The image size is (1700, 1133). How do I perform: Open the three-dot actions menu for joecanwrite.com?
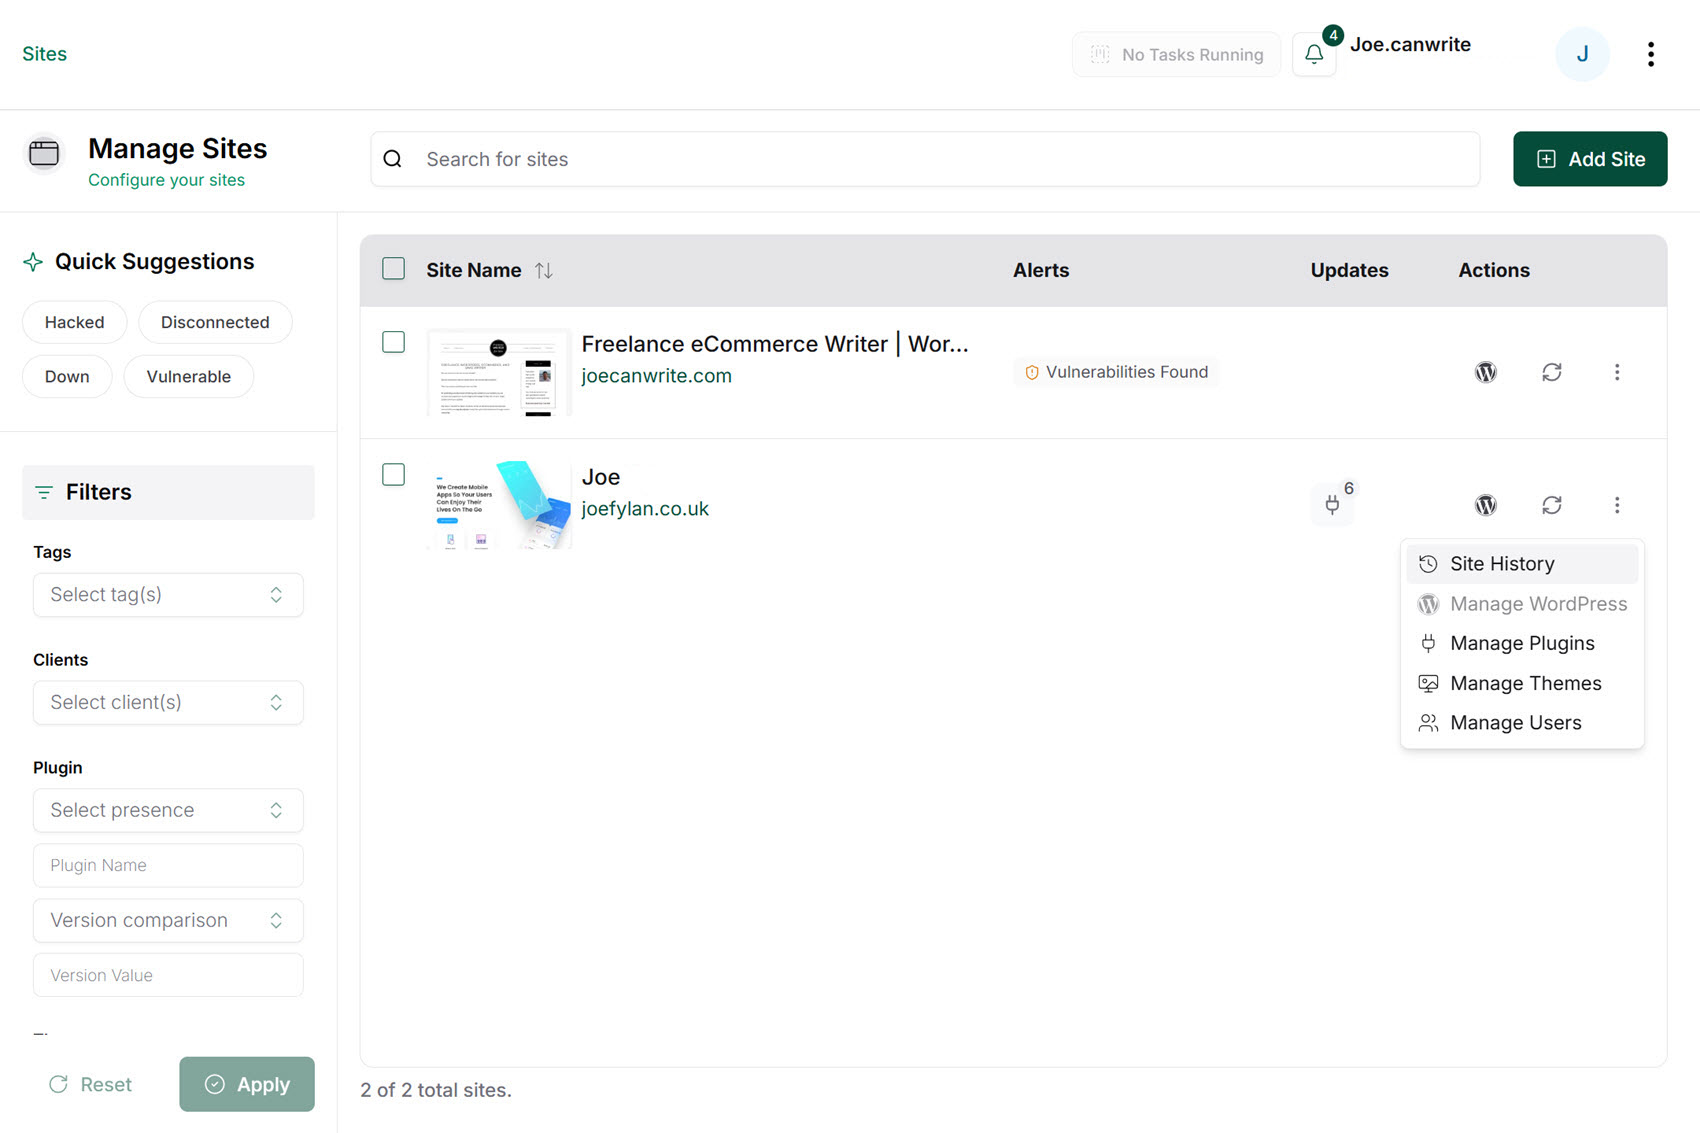point(1617,371)
